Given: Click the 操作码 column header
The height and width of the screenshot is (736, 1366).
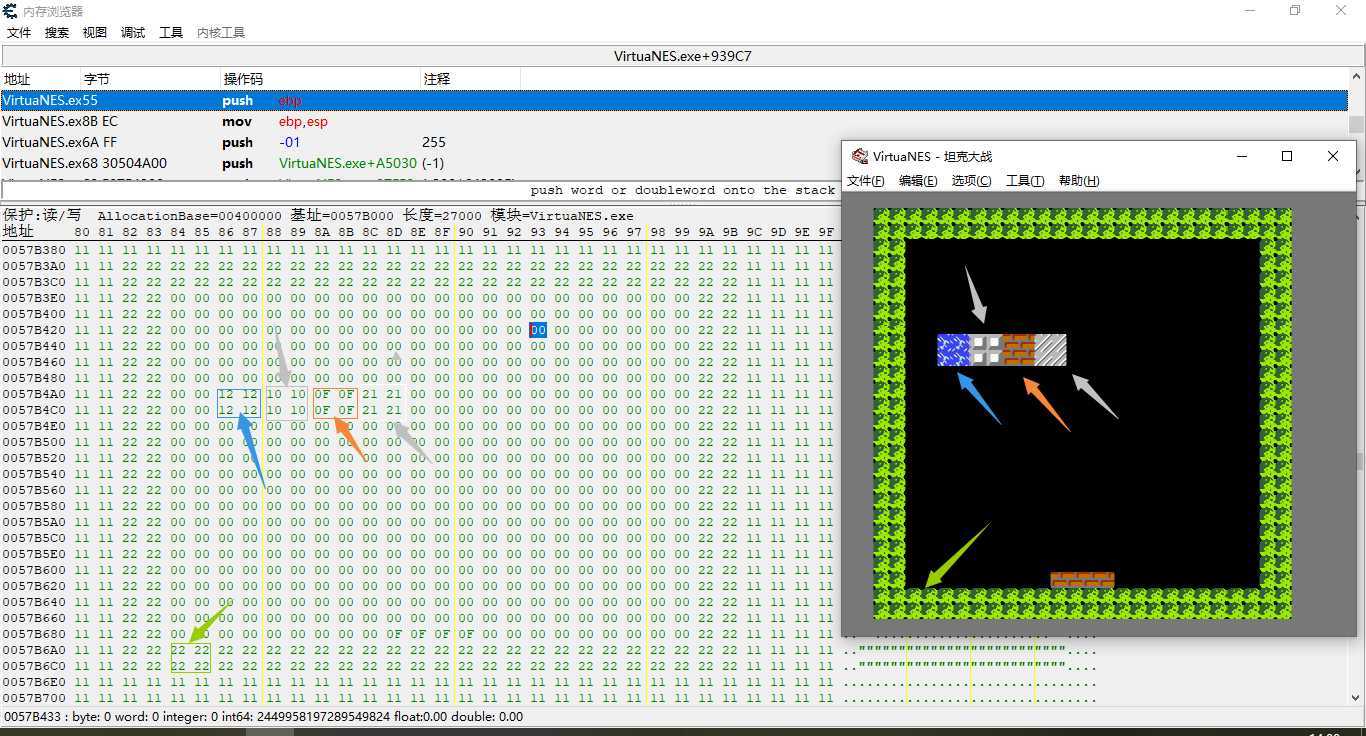Looking at the screenshot, I should 320,79.
